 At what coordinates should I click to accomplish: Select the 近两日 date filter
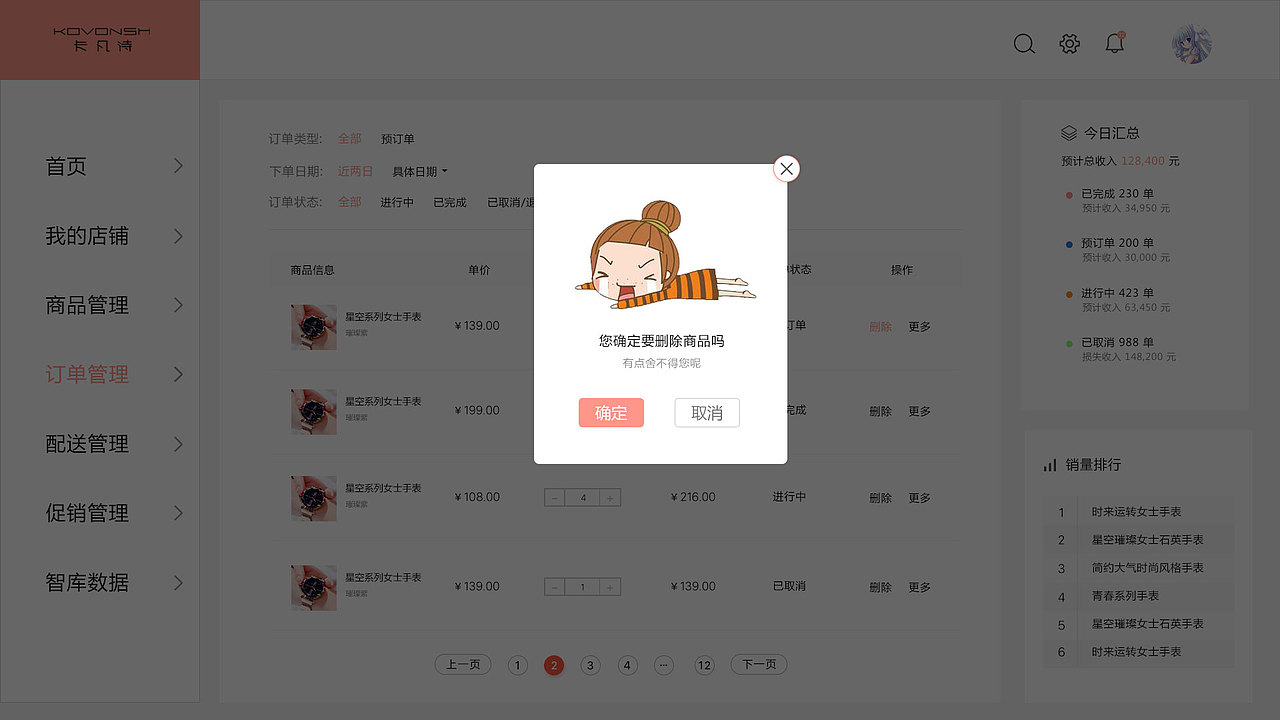[356, 170]
